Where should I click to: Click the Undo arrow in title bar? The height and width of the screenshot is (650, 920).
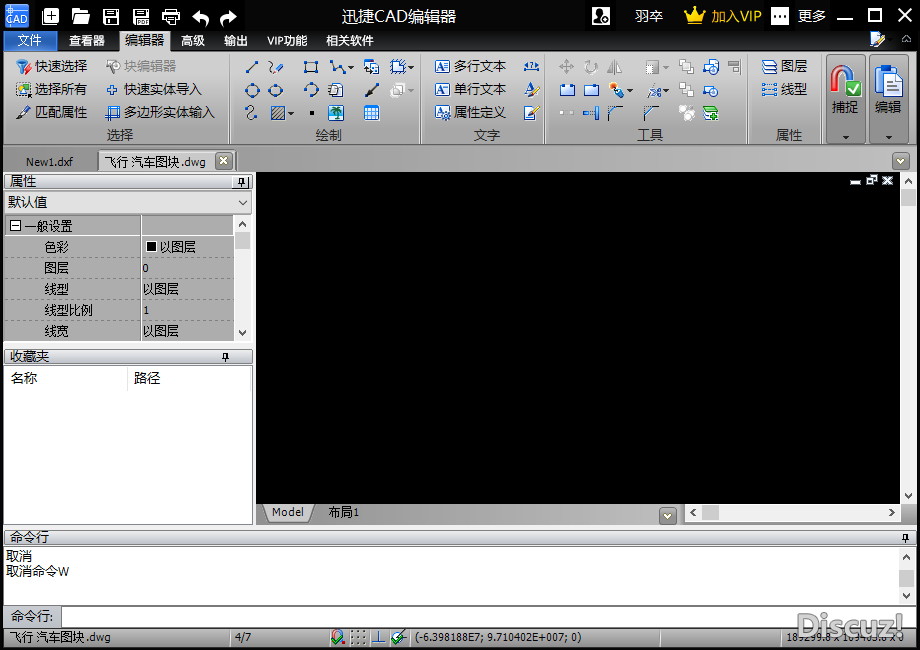point(200,16)
